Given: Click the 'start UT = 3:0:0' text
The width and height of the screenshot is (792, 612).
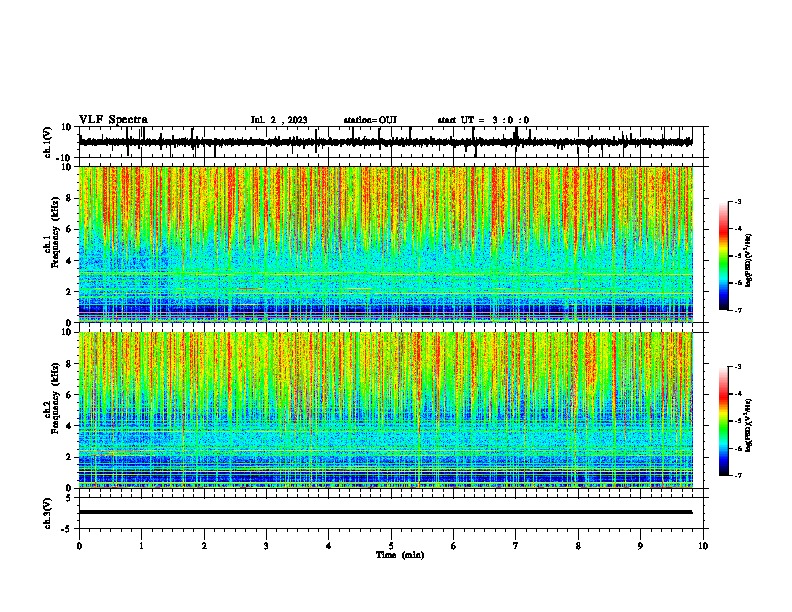Looking at the screenshot, I should [x=483, y=120].
